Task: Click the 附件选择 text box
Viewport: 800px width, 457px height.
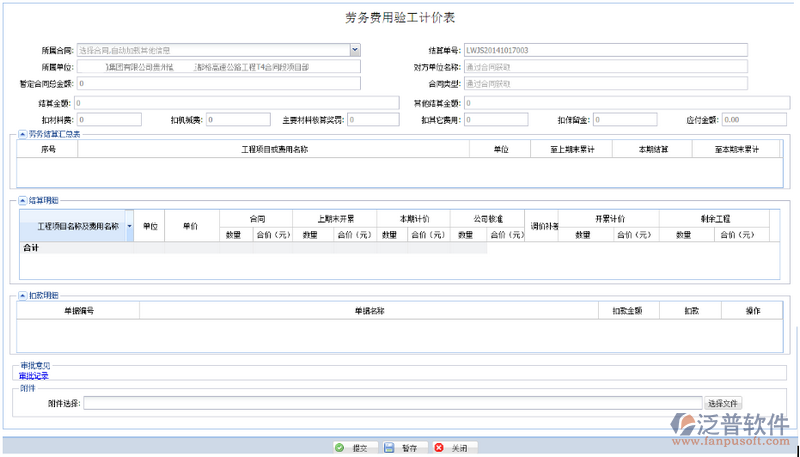Action: tap(390, 403)
